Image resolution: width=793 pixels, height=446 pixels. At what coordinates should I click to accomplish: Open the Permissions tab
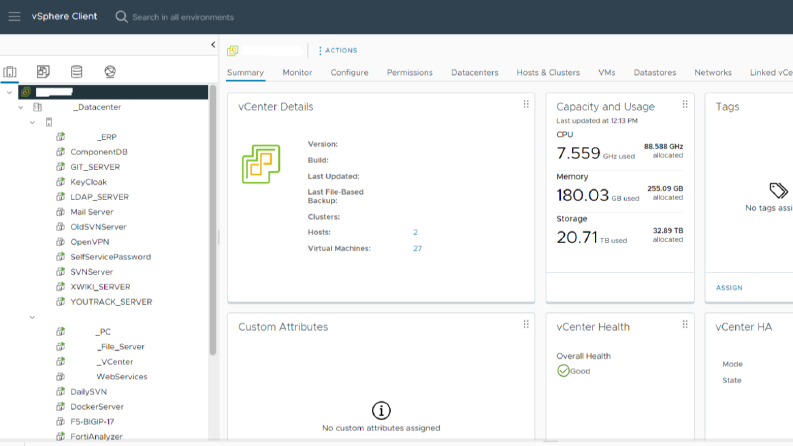click(410, 72)
